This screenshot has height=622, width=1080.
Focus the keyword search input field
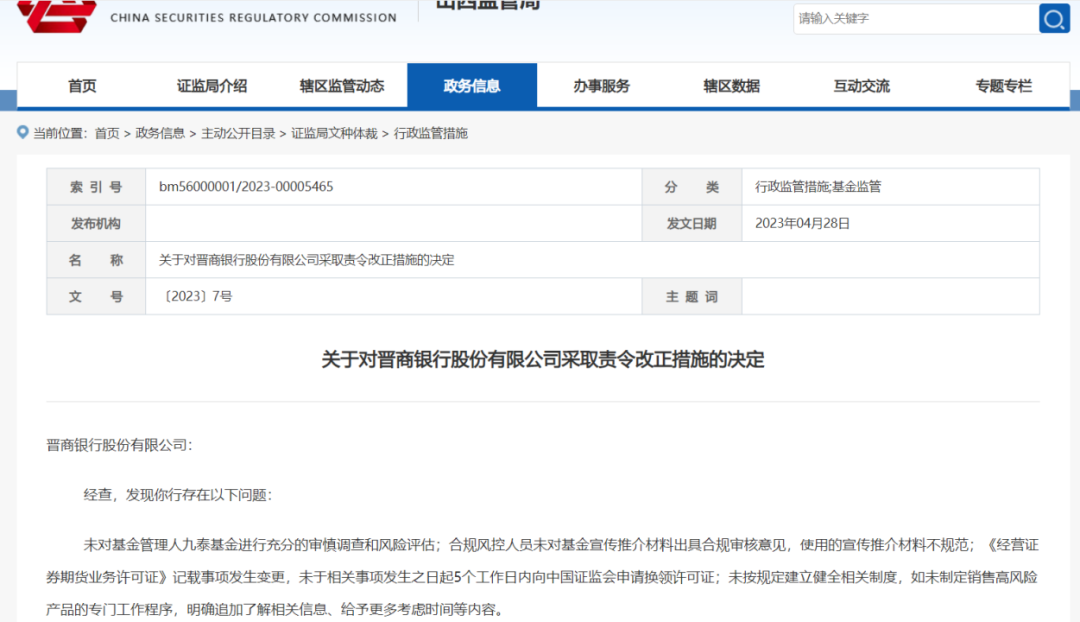click(916, 19)
